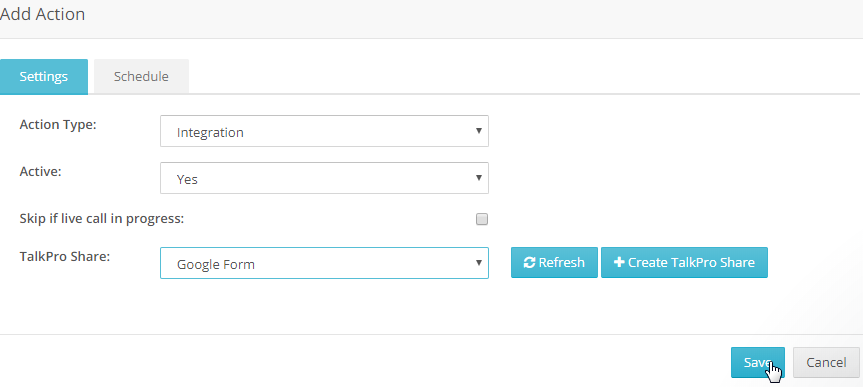Switch to the Settings tab
Viewport: 863px width, 387px height.
[43, 77]
